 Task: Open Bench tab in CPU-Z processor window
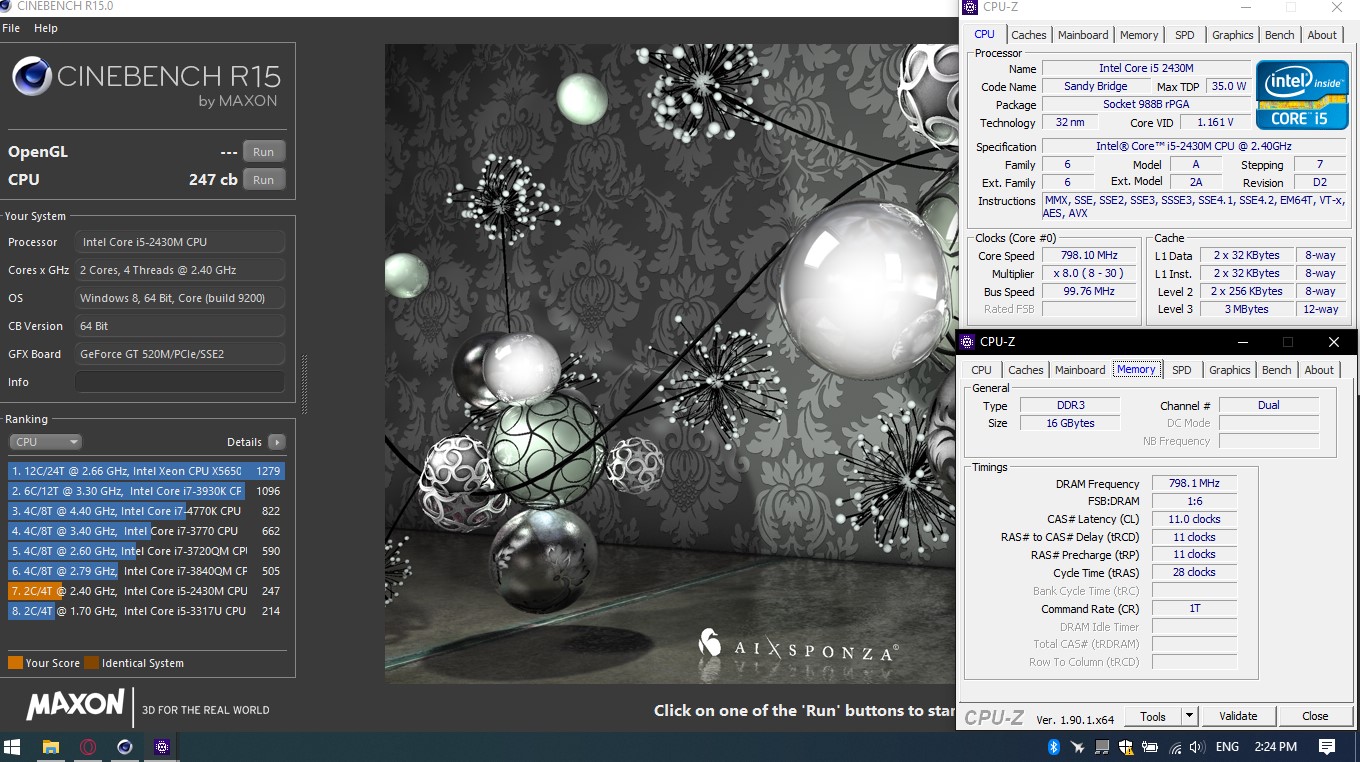(1280, 35)
